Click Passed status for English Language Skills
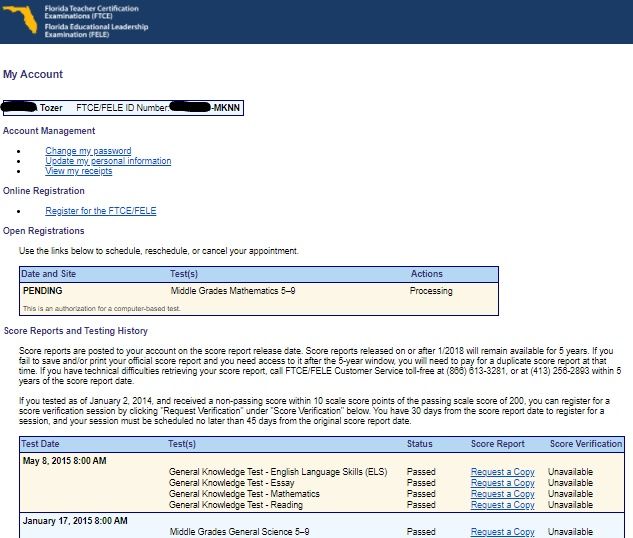 (421, 472)
